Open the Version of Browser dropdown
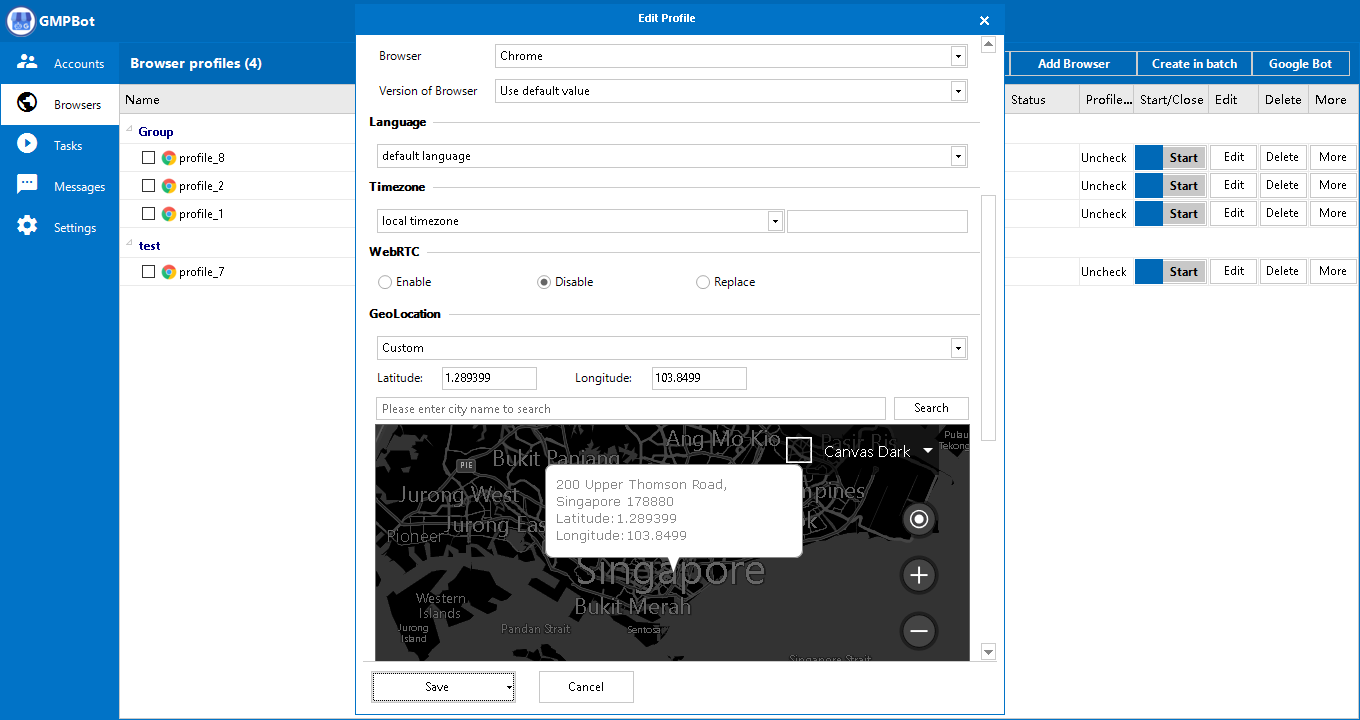 pos(958,91)
